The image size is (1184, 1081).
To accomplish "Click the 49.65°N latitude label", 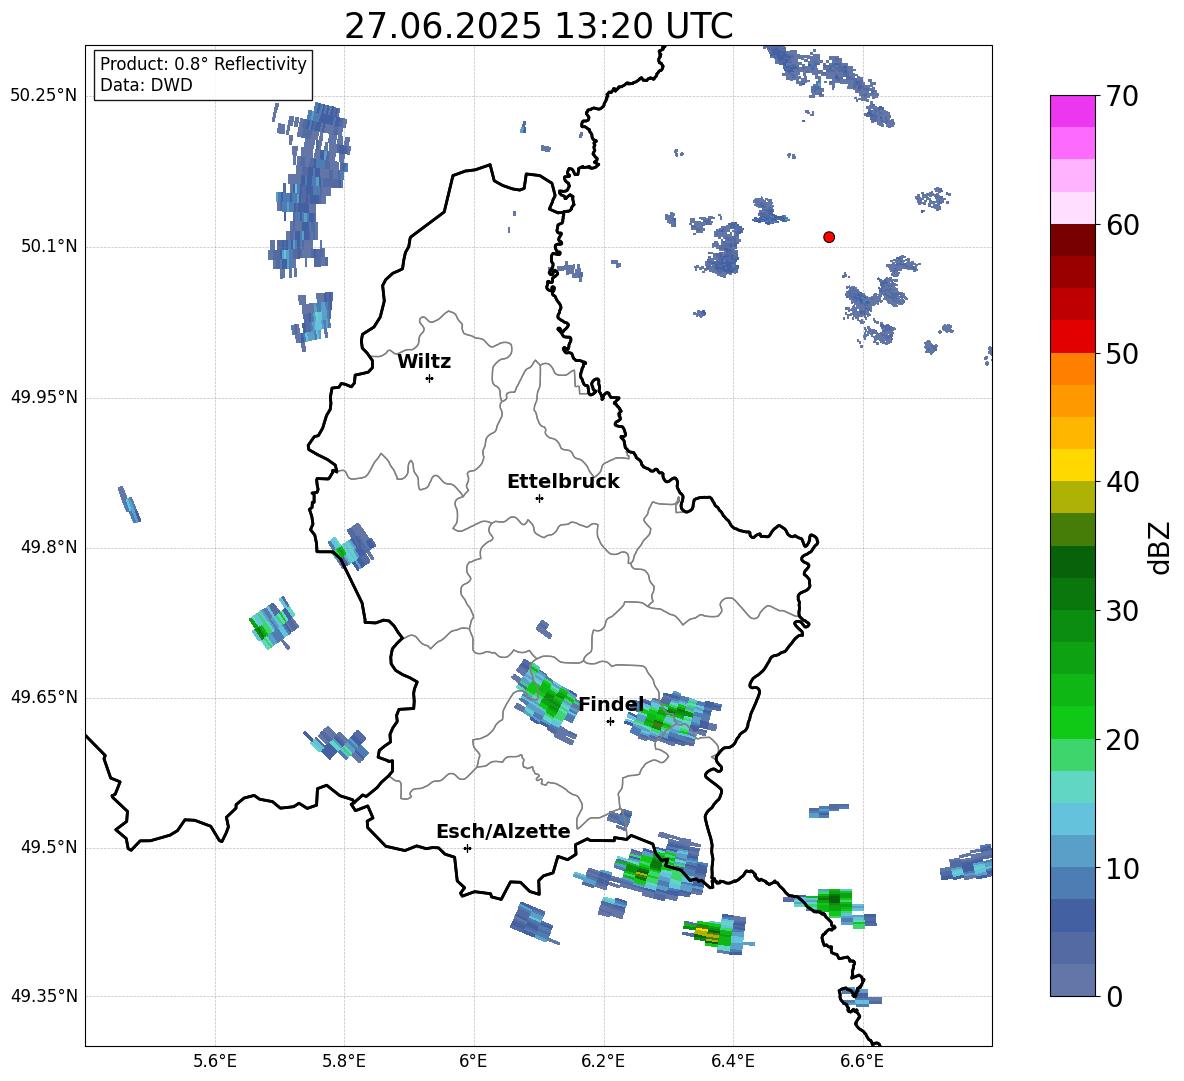I will (44, 697).
